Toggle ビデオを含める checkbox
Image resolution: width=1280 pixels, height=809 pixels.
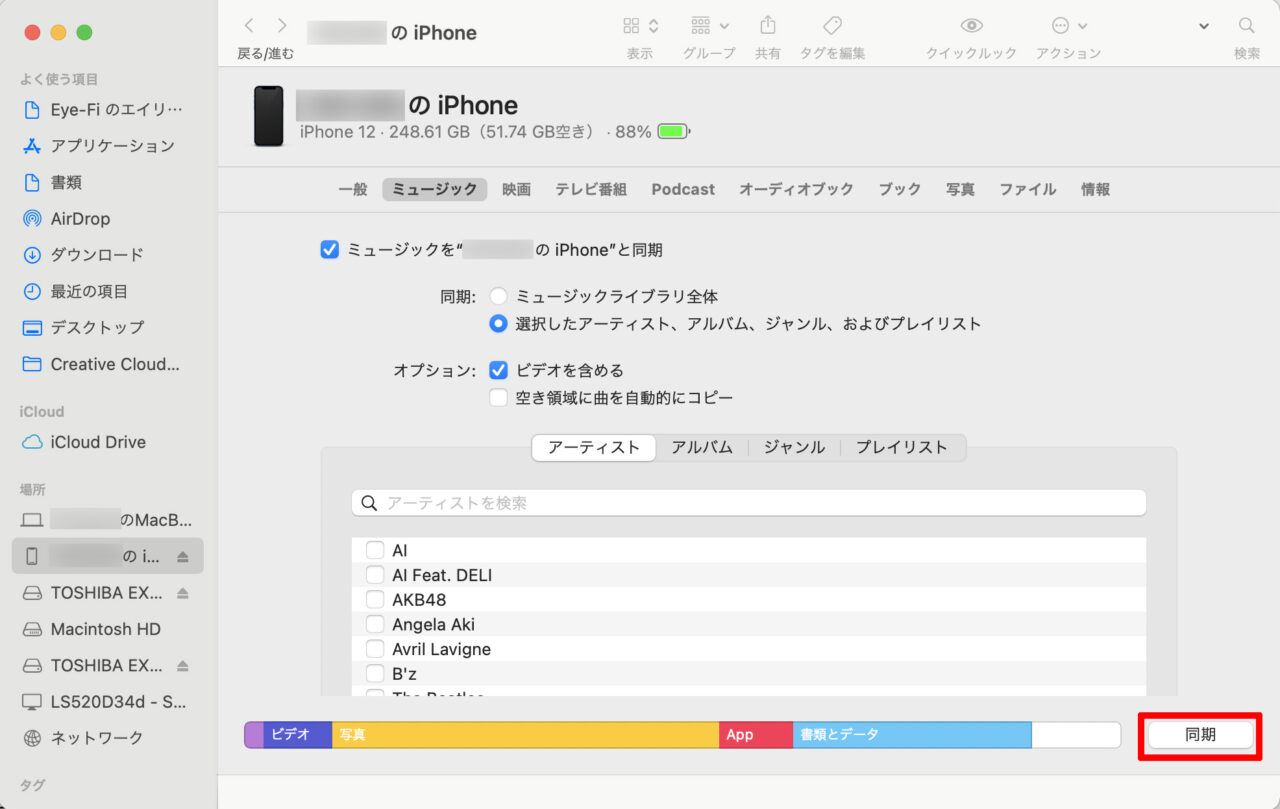[x=498, y=370]
